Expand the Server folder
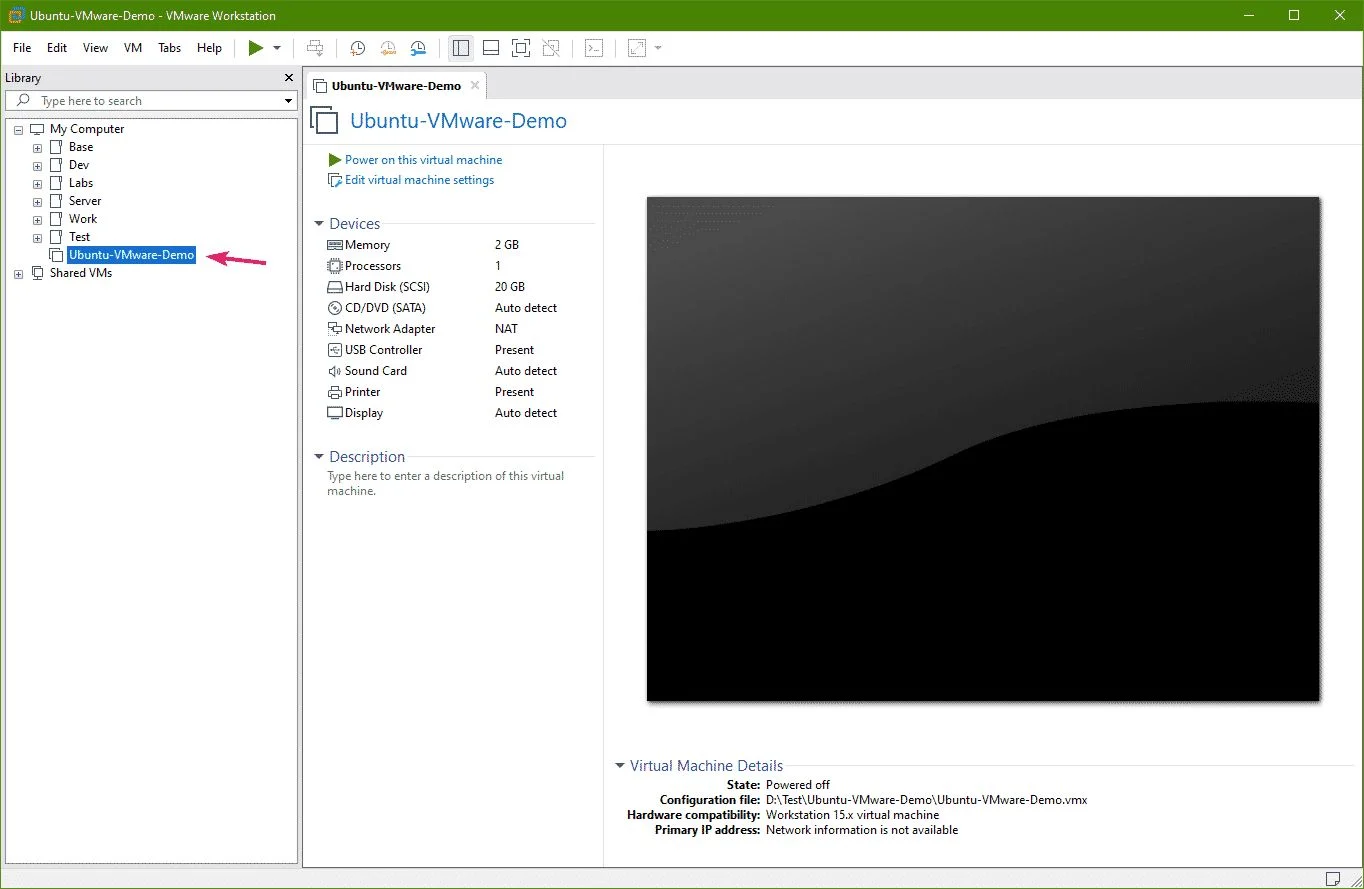 click(x=38, y=201)
